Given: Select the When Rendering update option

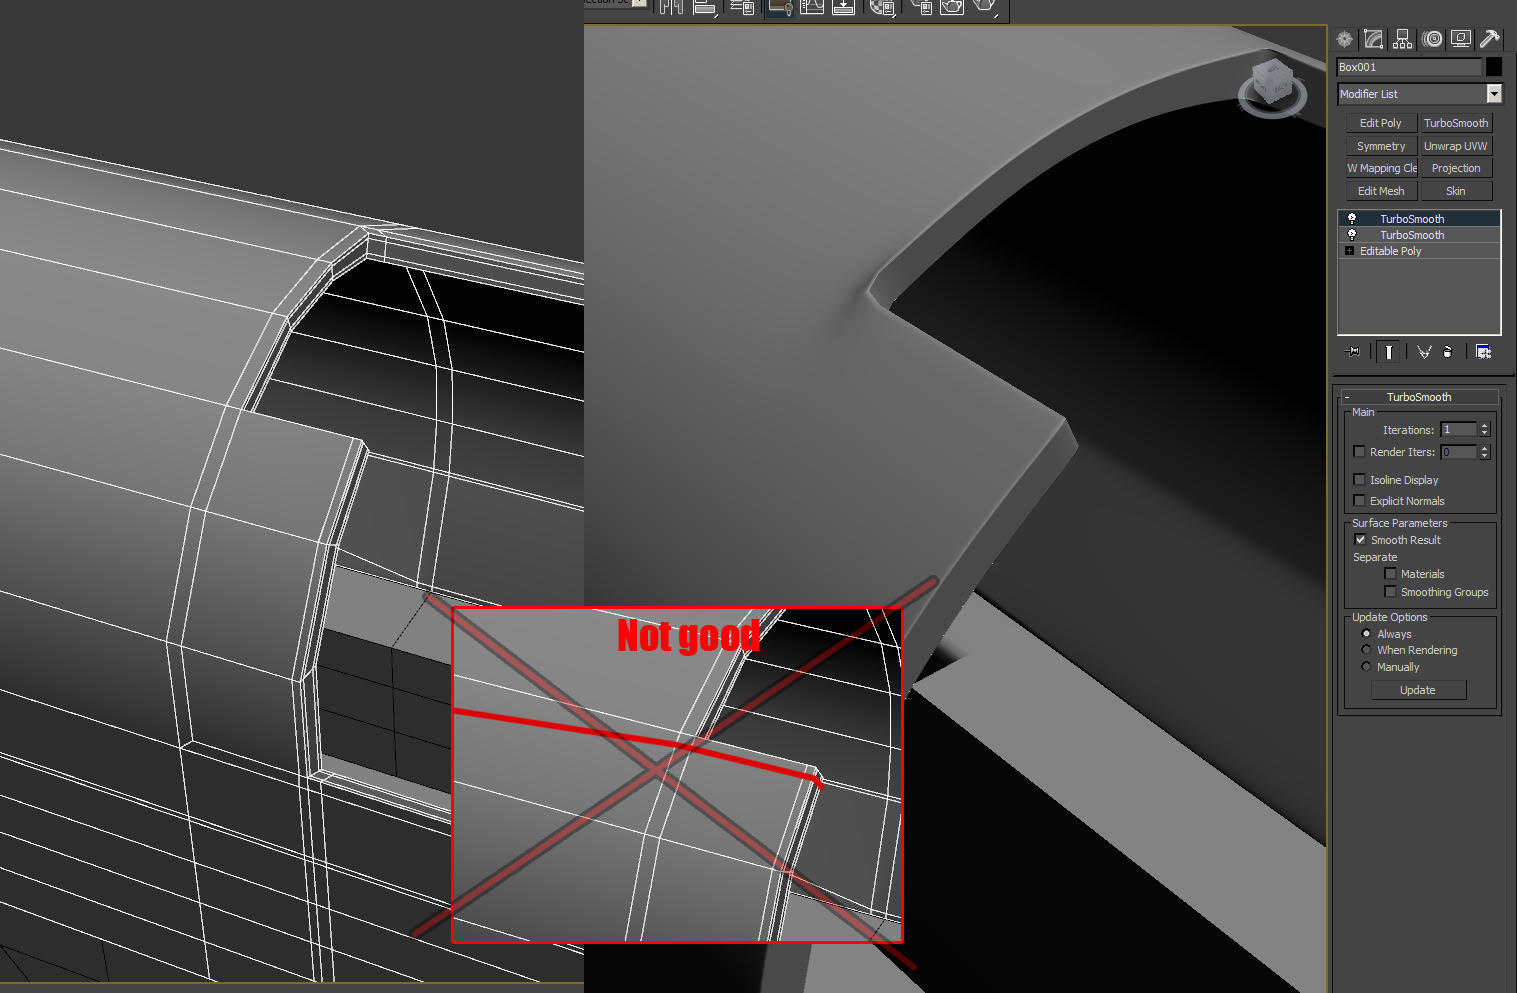Looking at the screenshot, I should (x=1366, y=650).
